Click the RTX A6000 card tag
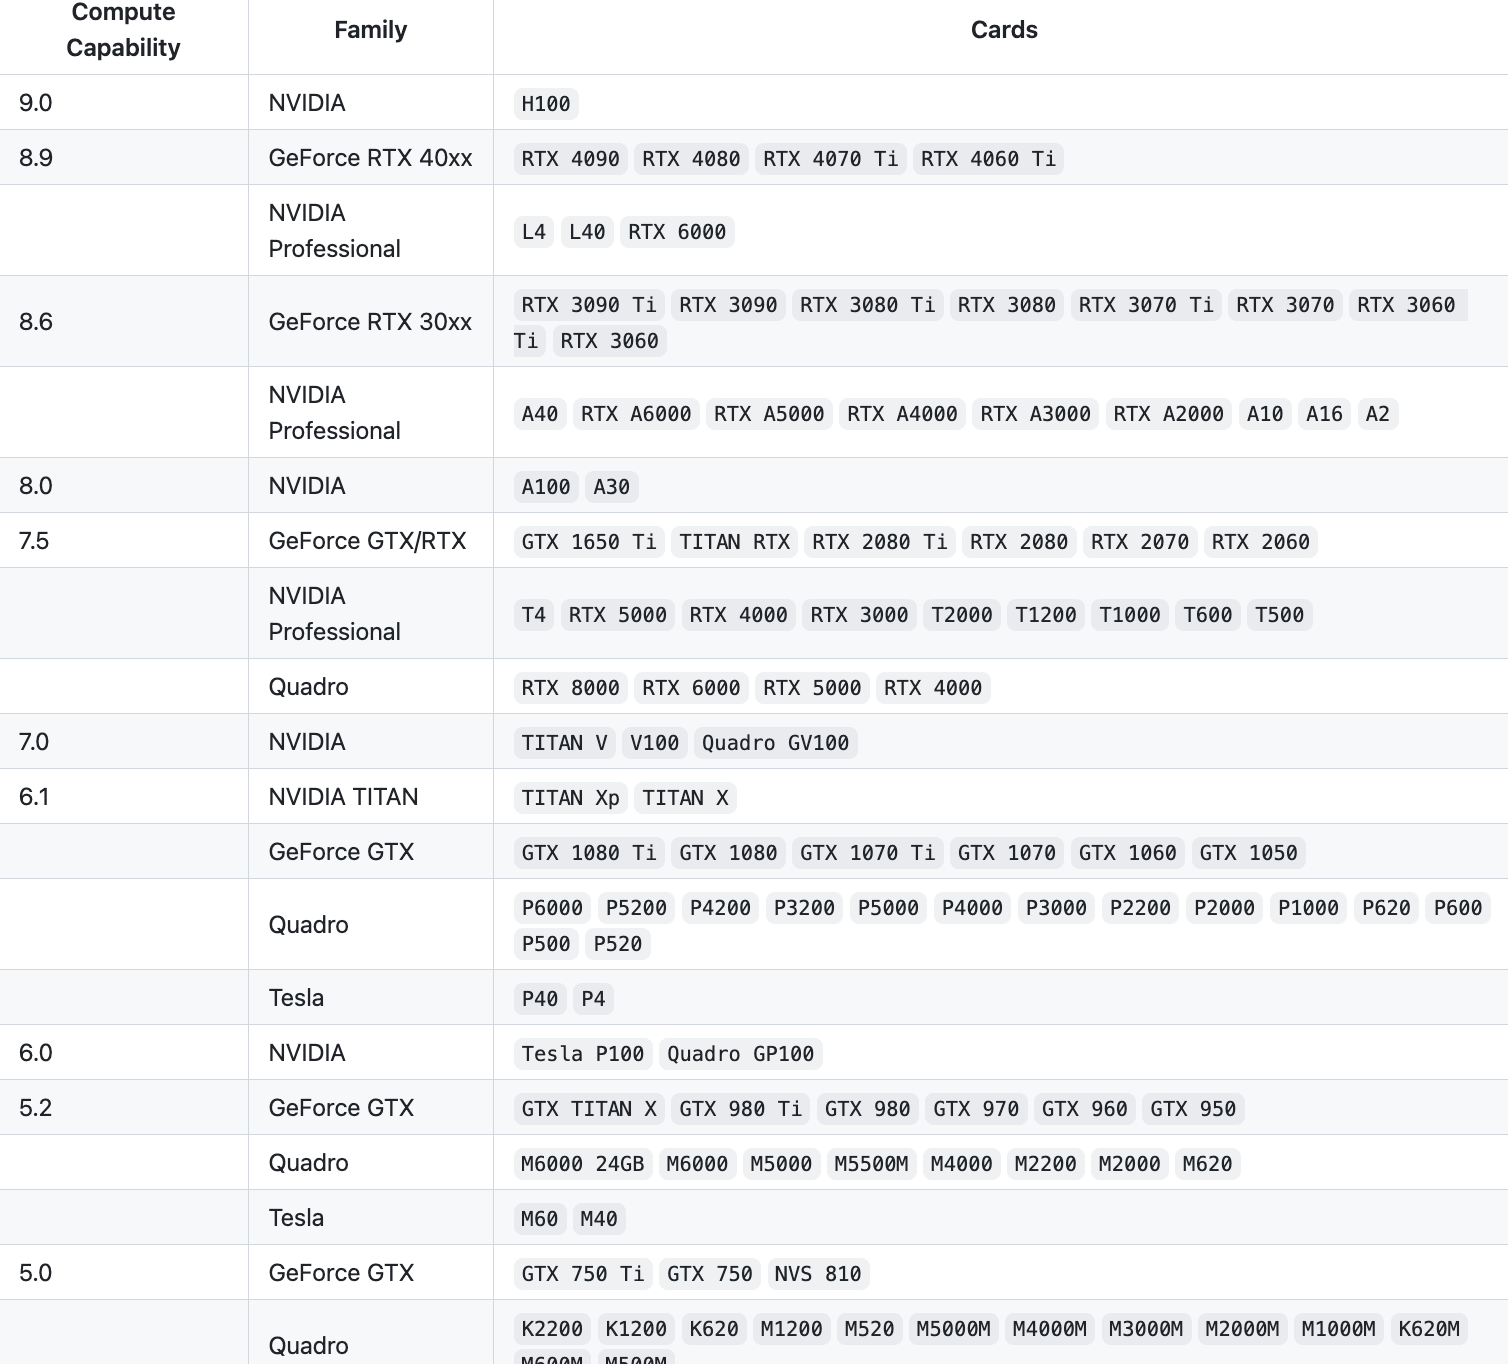This screenshot has height=1364, width=1508. (636, 414)
